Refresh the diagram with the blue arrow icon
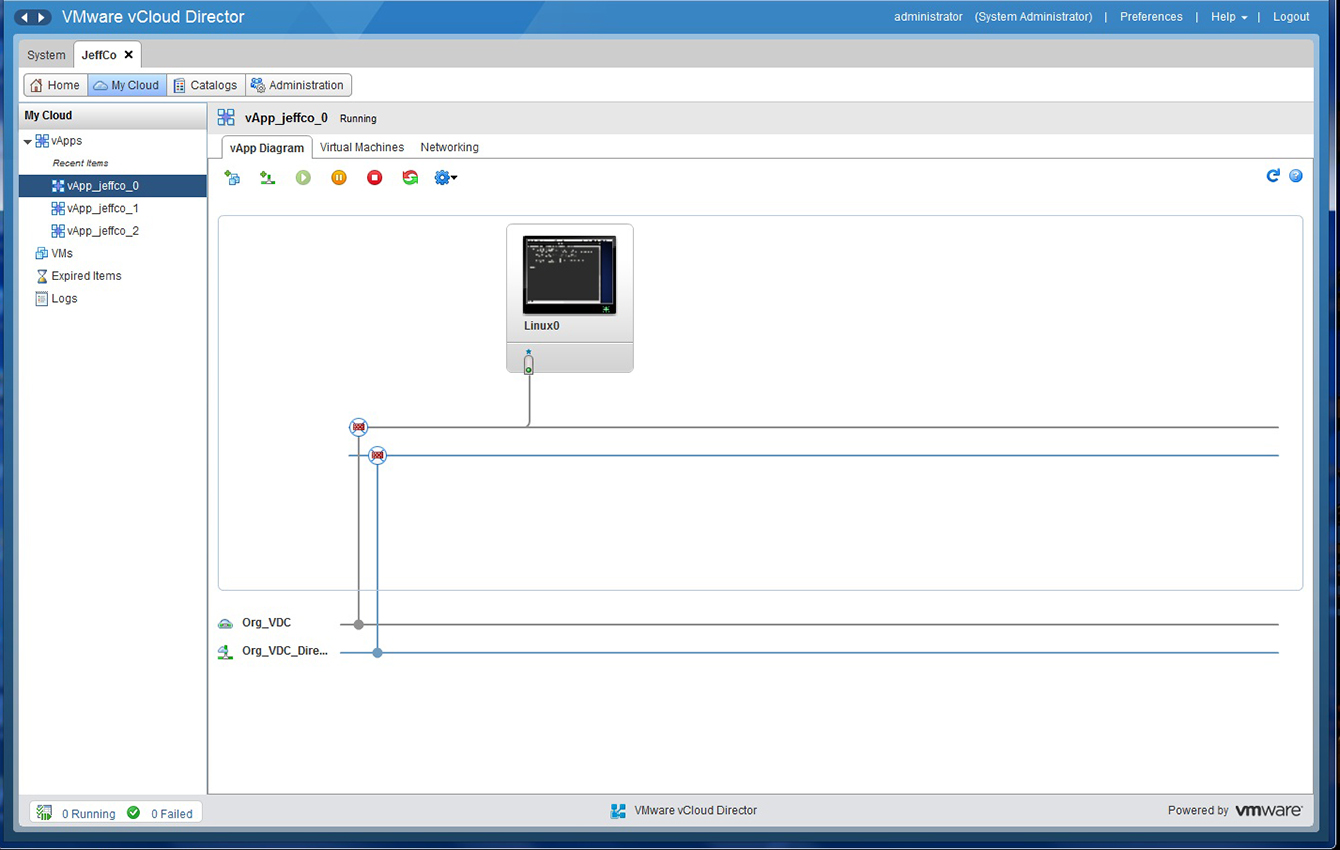1340x850 pixels. (1273, 176)
